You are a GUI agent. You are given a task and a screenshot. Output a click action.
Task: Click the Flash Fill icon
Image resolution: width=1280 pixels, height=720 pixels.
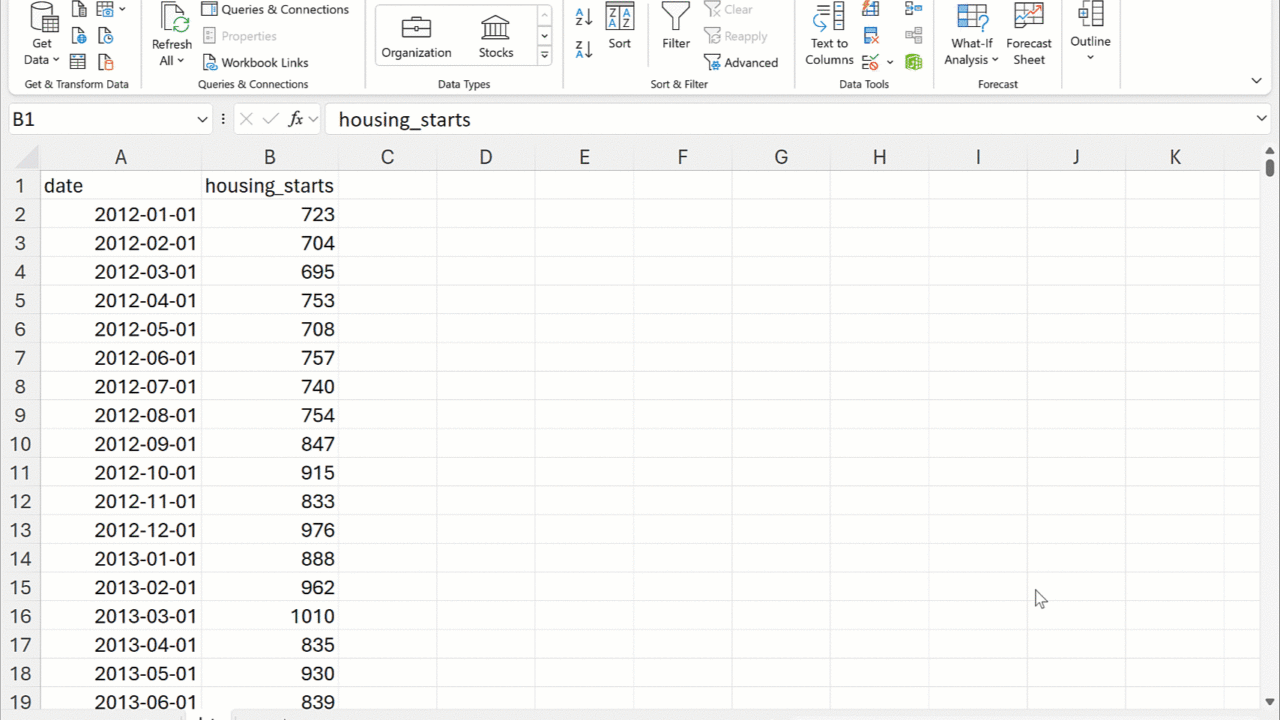tap(871, 9)
